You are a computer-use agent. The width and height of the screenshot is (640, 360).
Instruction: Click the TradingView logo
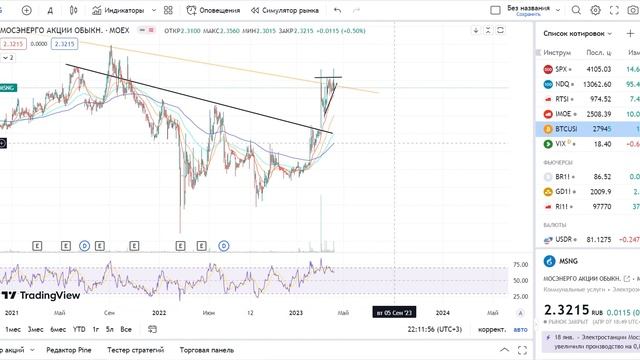pos(40,295)
